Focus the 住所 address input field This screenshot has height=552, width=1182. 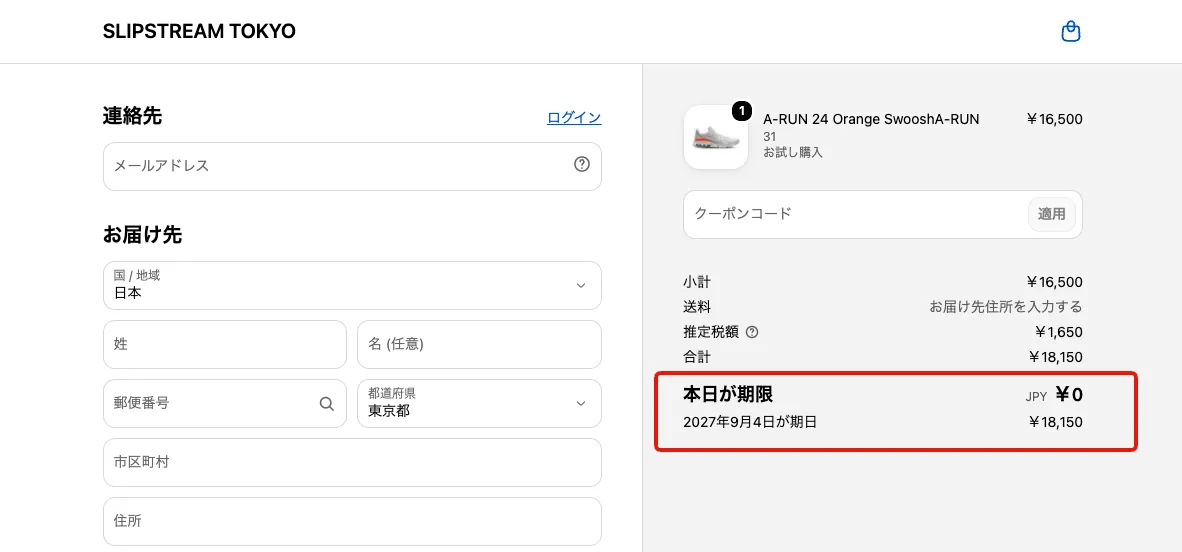coord(352,521)
